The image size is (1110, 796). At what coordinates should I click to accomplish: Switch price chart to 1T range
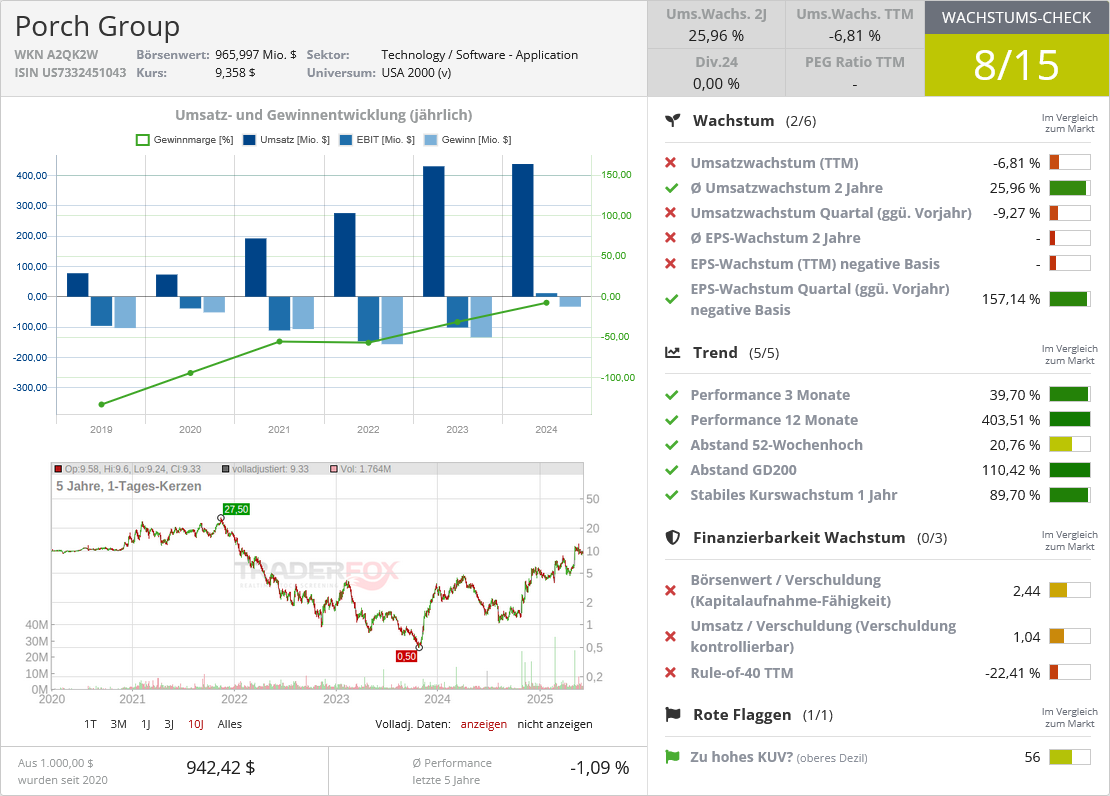(x=90, y=724)
